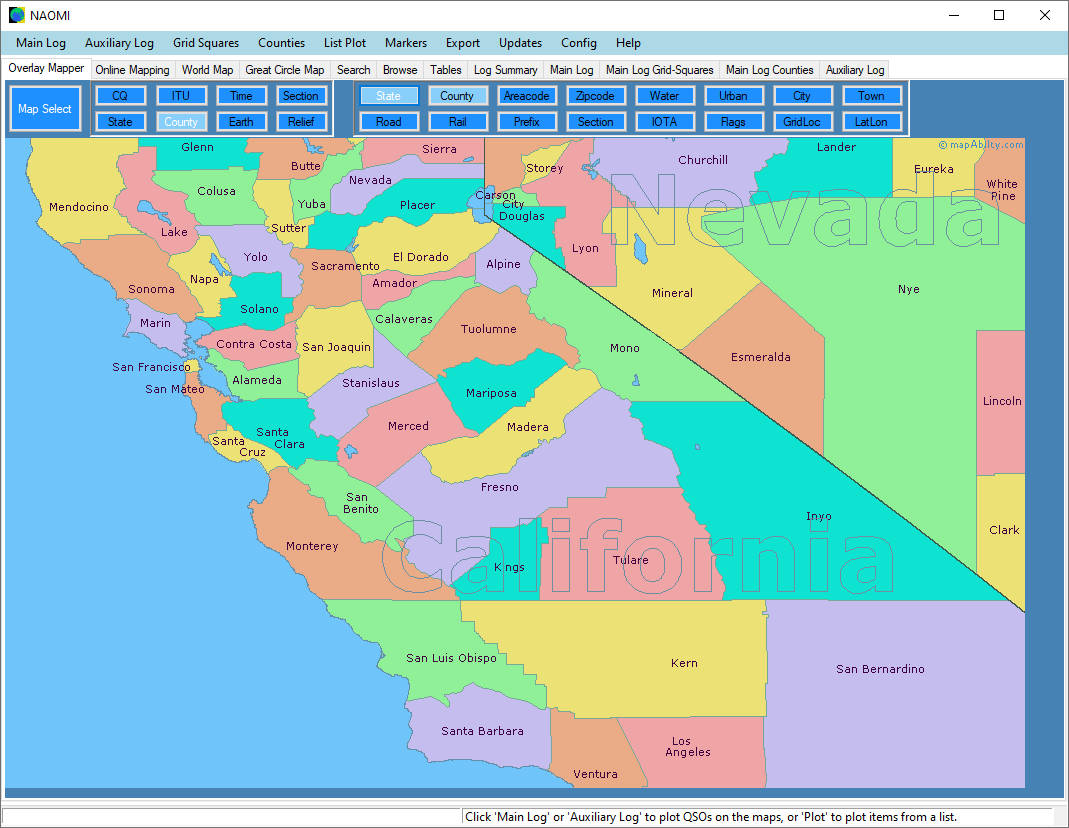Toggle the Water overlay
Screen dimensions: 1069x828
664,96
